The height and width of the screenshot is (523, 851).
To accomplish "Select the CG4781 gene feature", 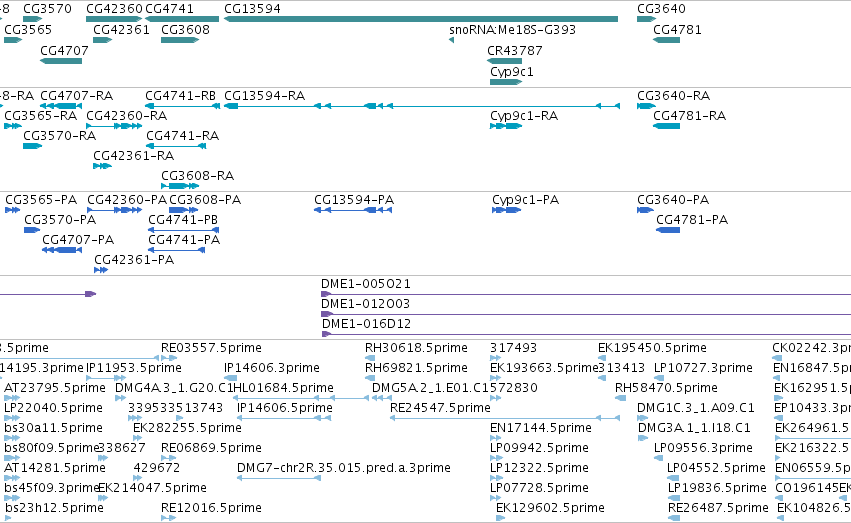I will (666, 40).
